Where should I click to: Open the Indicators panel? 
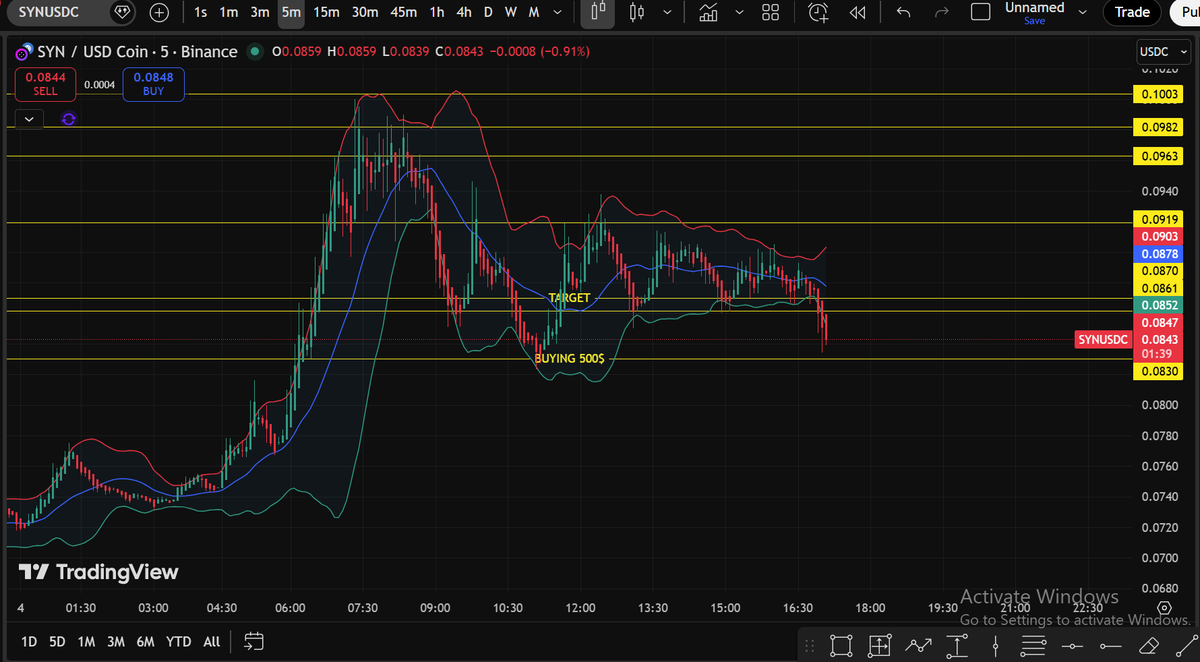pos(708,12)
